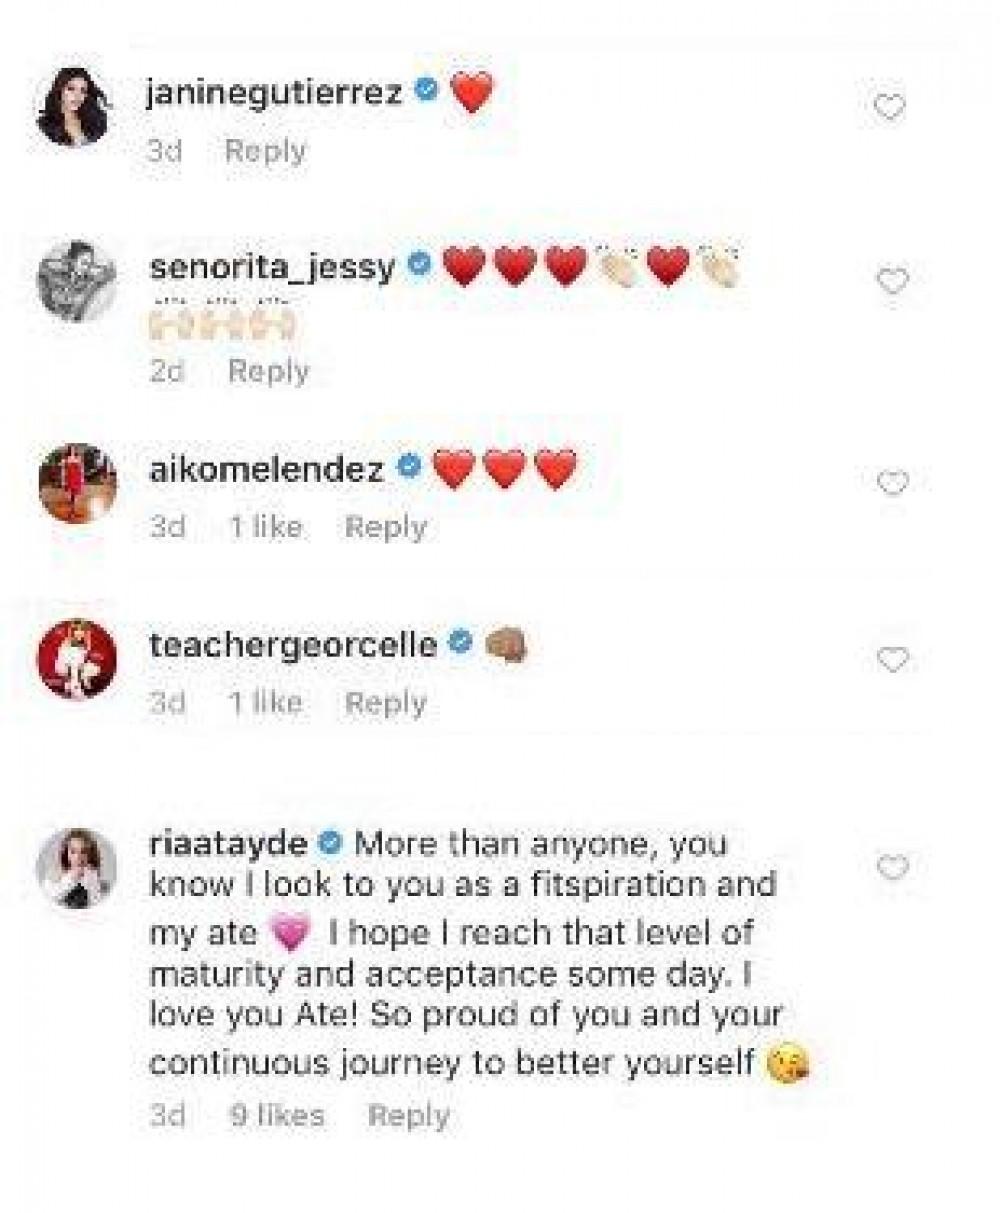Reply to riaatayde's comment
The image size is (1000, 1213).
[x=409, y=1116]
